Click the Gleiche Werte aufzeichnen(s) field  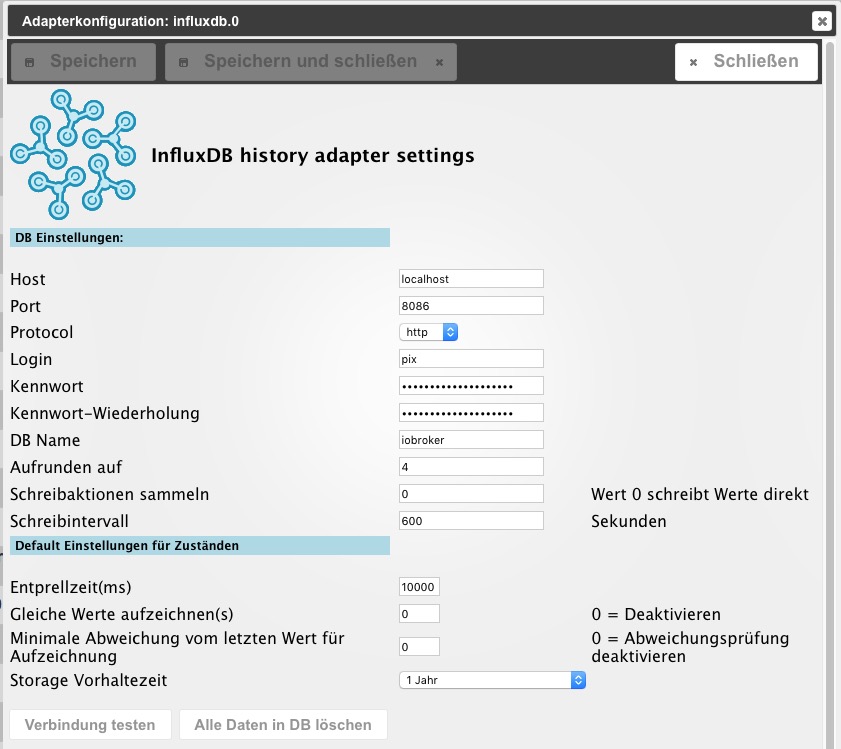coord(419,613)
